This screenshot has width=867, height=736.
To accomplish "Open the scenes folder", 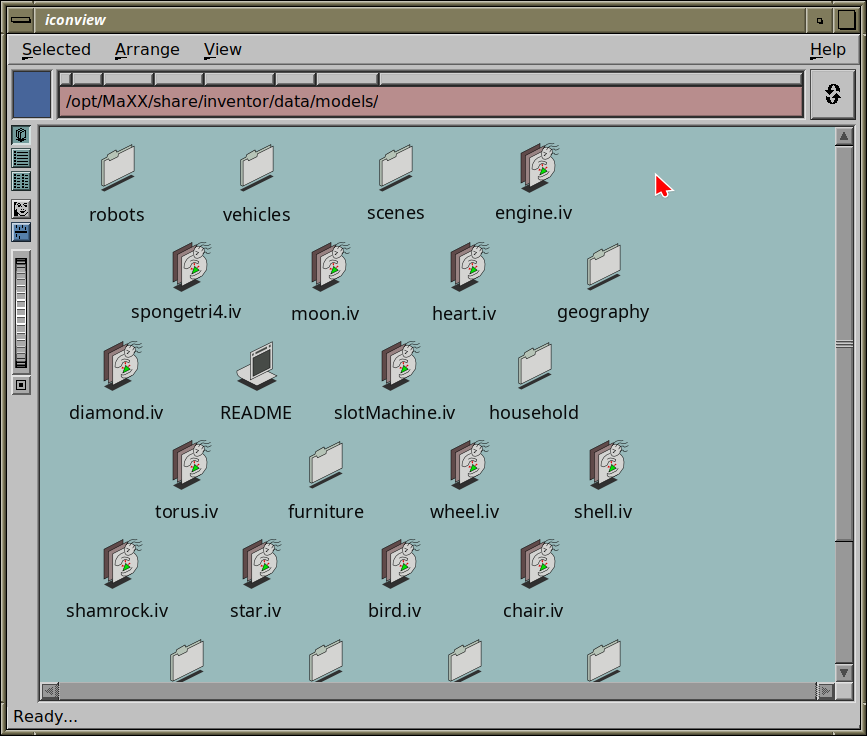I will (395, 168).
